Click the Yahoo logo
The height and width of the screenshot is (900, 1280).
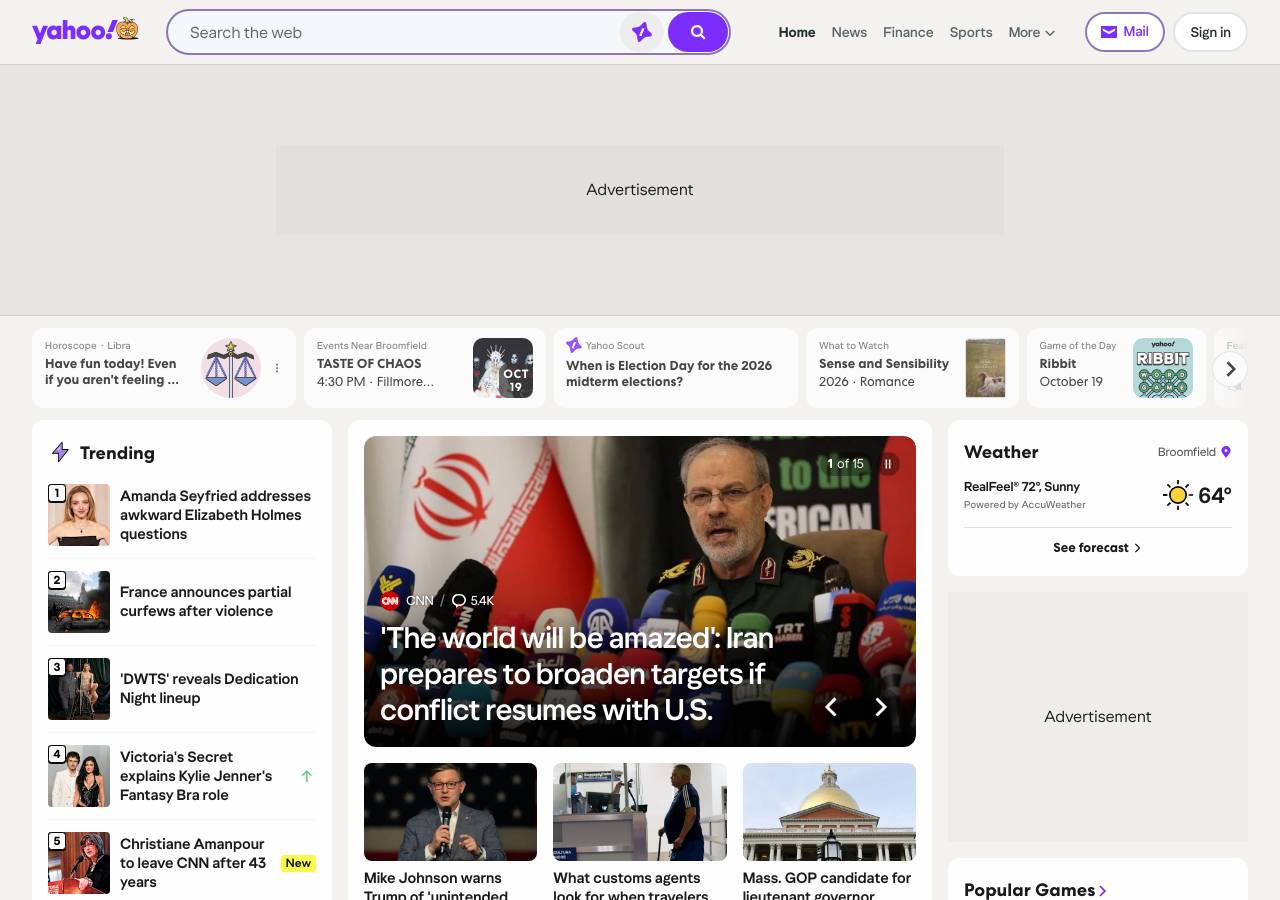pos(85,31)
